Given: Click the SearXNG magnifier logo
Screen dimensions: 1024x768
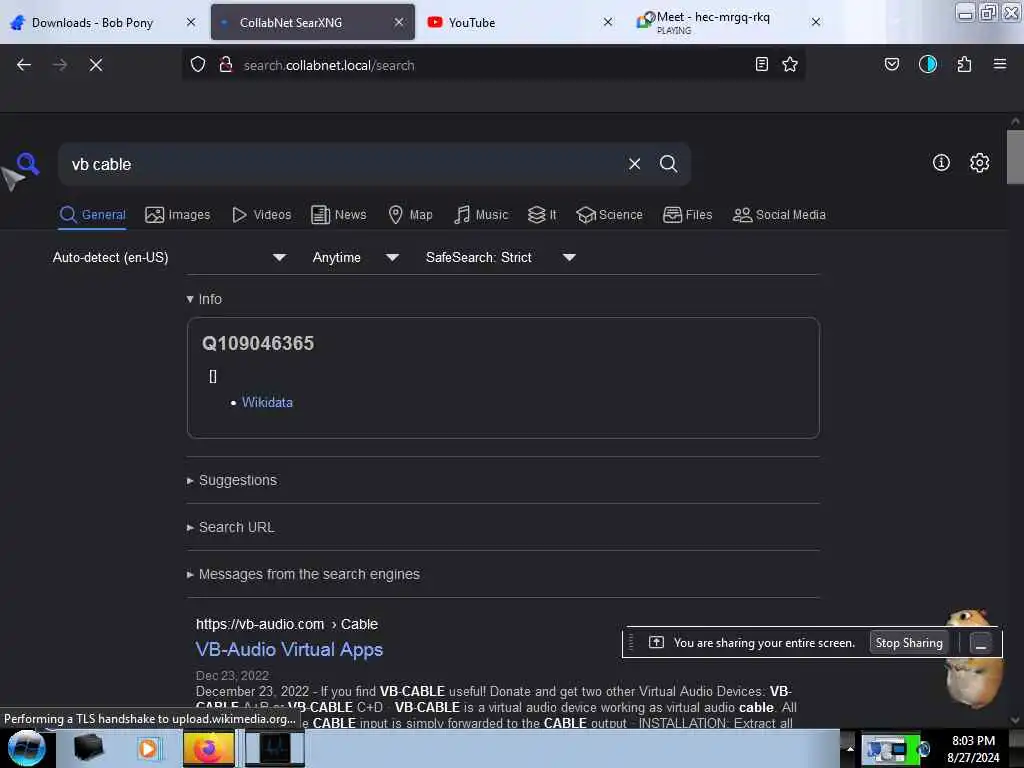Looking at the screenshot, I should (x=27, y=163).
